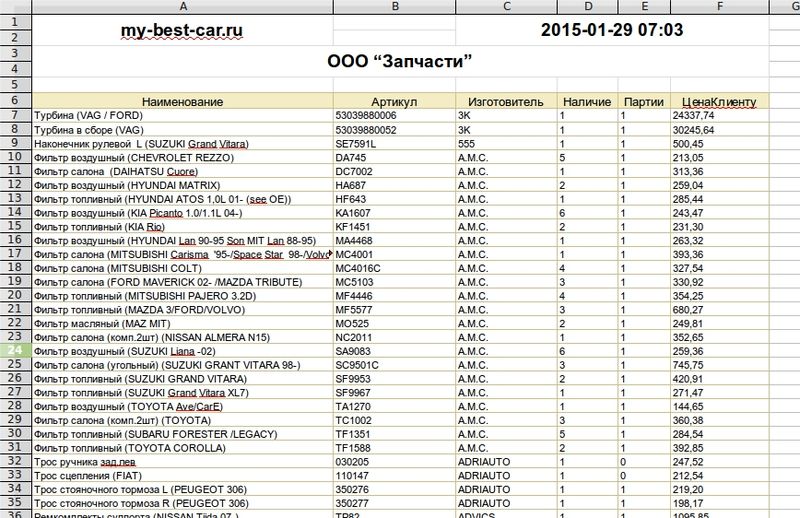Select article cell MC5103
This screenshot has height=518, width=800.
tap(394, 282)
